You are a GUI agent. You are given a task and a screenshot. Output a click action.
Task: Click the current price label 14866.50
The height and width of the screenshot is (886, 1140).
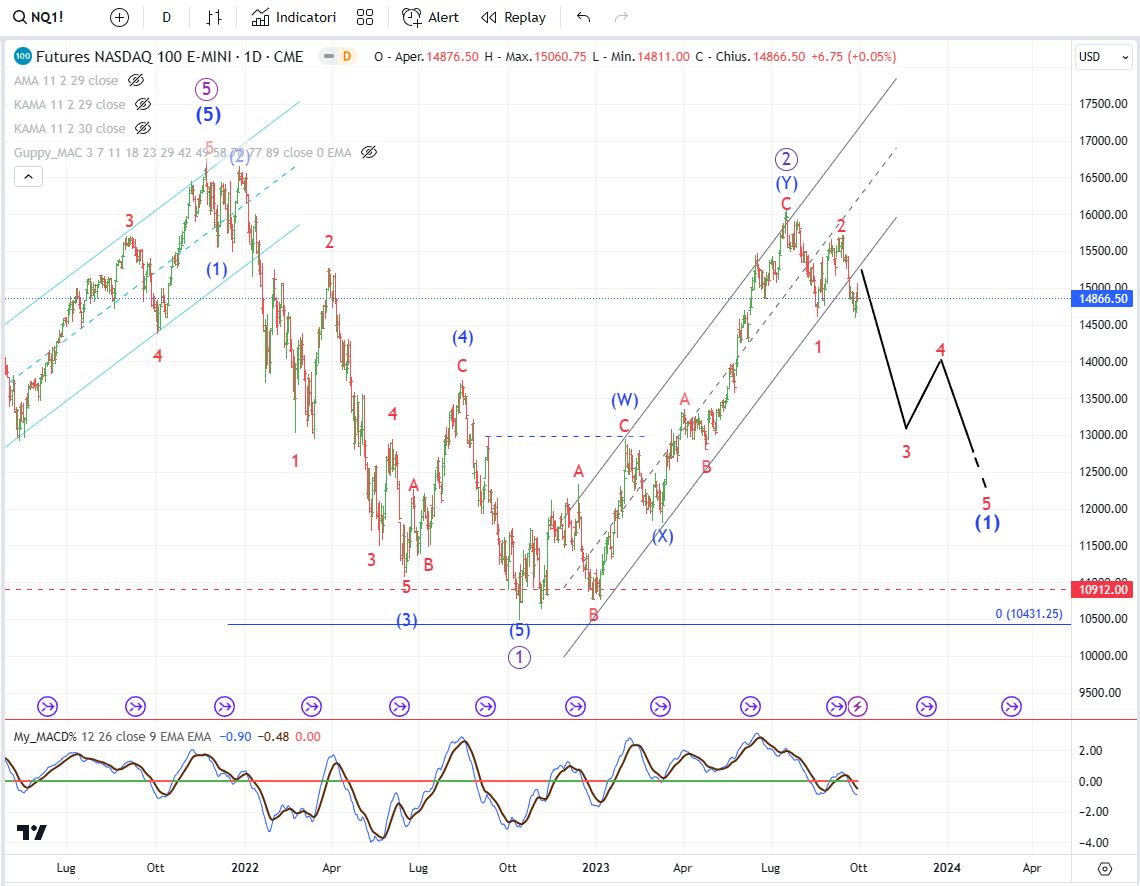1103,299
